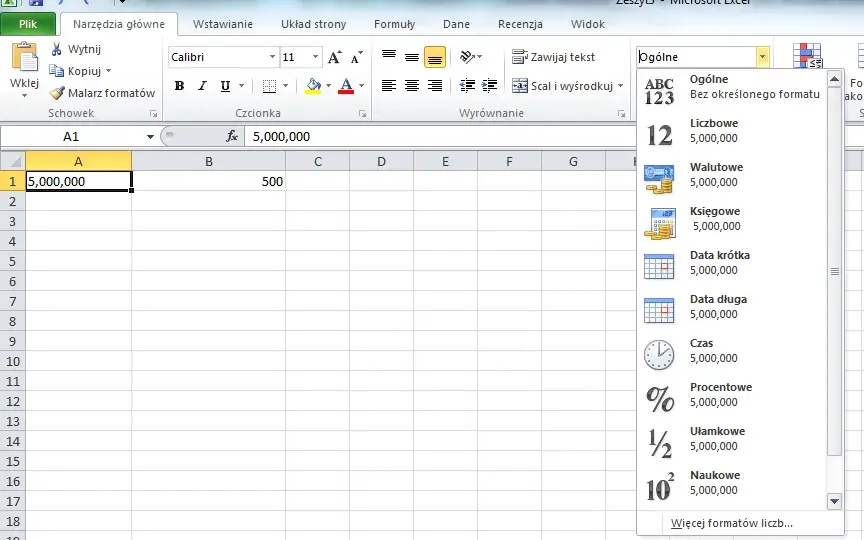Open the Plik file tab
The width and height of the screenshot is (864, 540).
point(28,24)
